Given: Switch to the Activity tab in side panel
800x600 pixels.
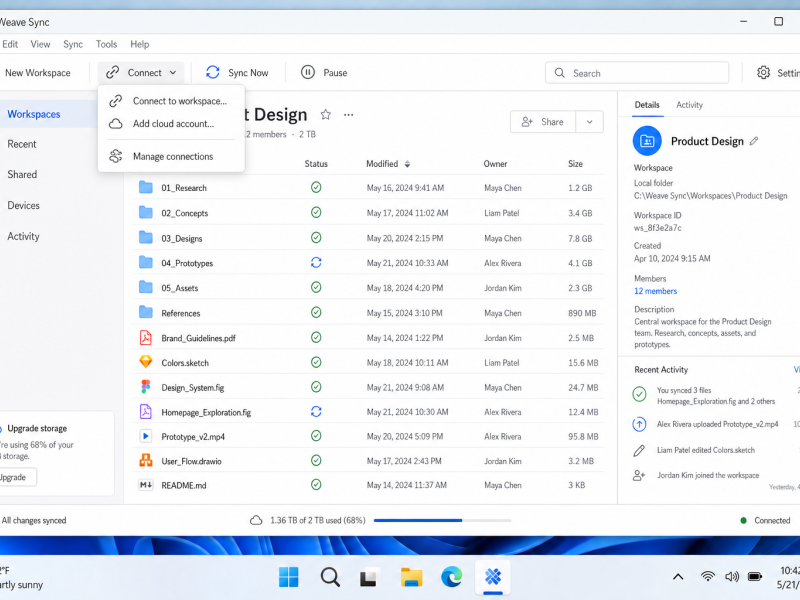Looking at the screenshot, I should (689, 105).
